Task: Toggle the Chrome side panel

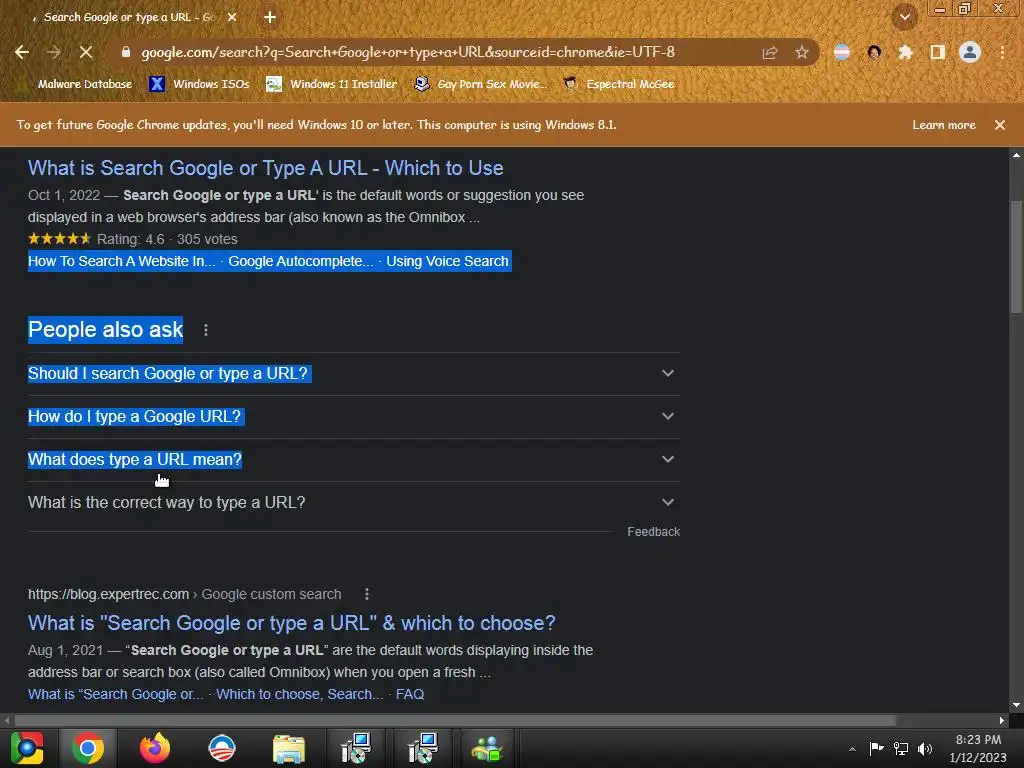Action: pos(938,52)
